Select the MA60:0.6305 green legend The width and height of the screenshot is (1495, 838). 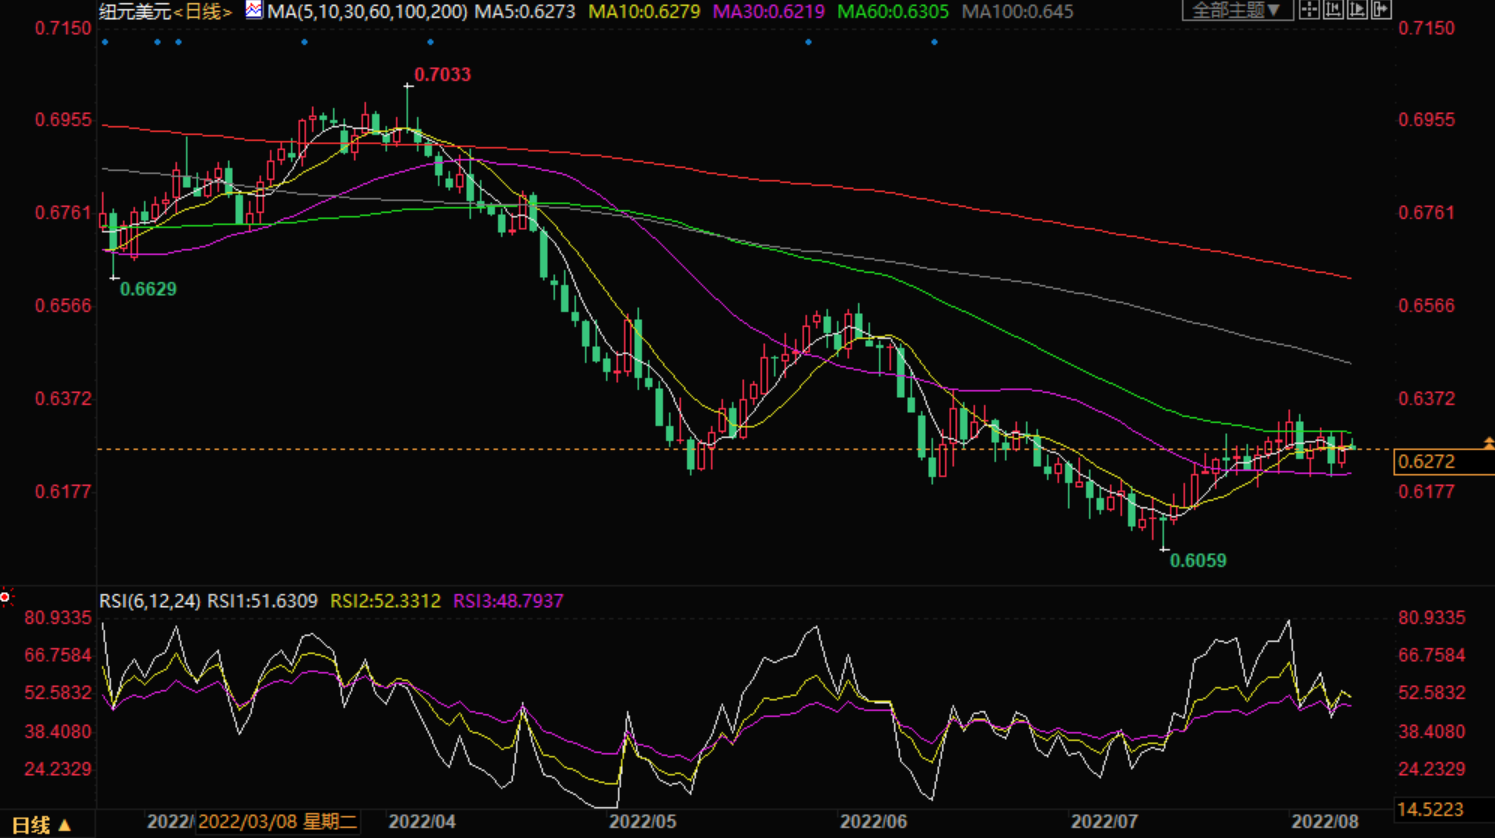892,12
